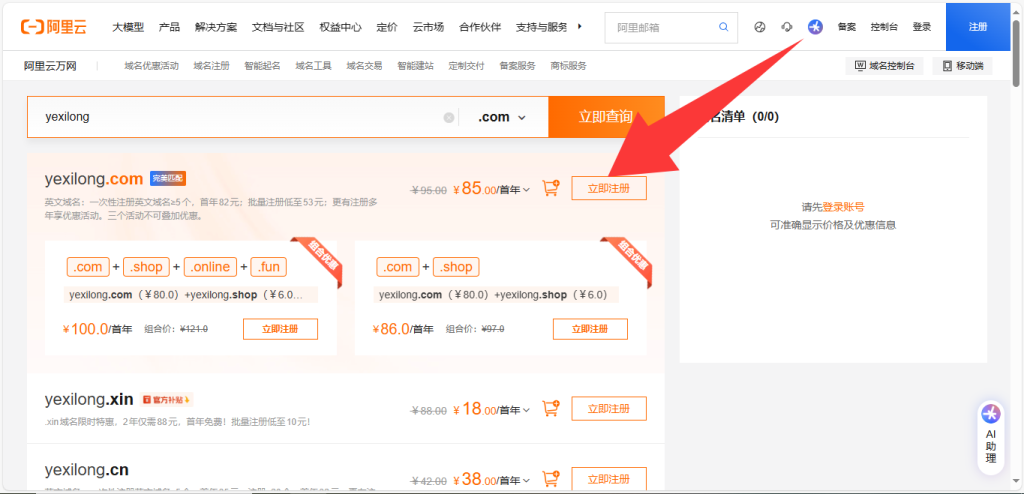
Task: Click 立即注册 for the ¥100.0 bundle
Action: point(280,329)
